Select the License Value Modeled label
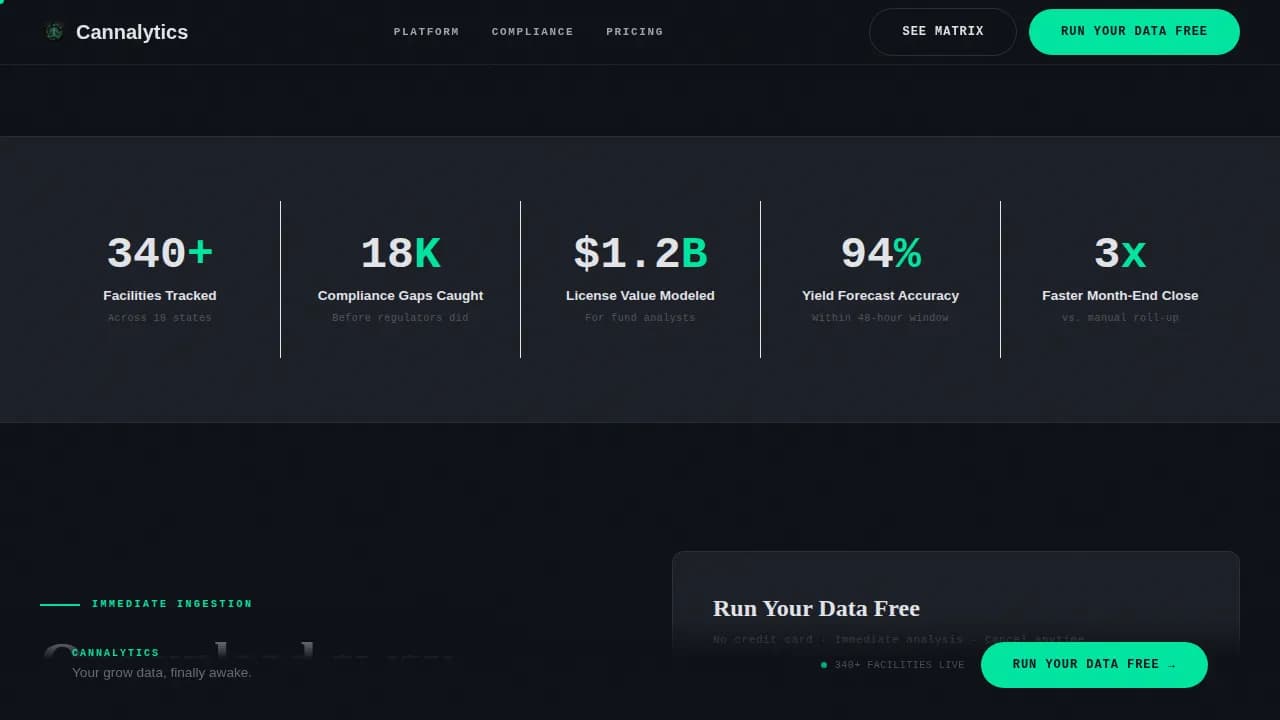1280x720 pixels. (640, 296)
